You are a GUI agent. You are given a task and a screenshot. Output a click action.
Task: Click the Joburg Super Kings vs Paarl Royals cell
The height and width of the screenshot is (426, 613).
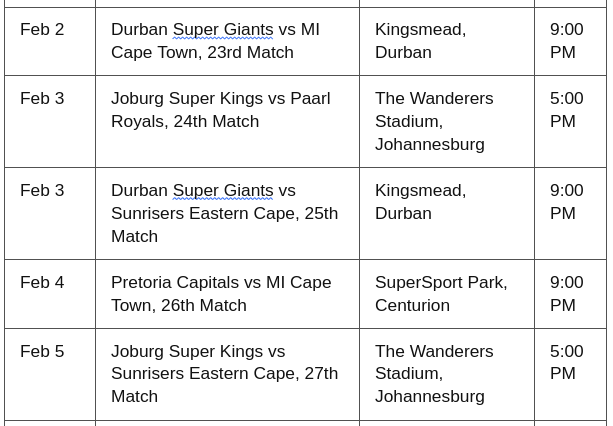pyautogui.click(x=228, y=122)
